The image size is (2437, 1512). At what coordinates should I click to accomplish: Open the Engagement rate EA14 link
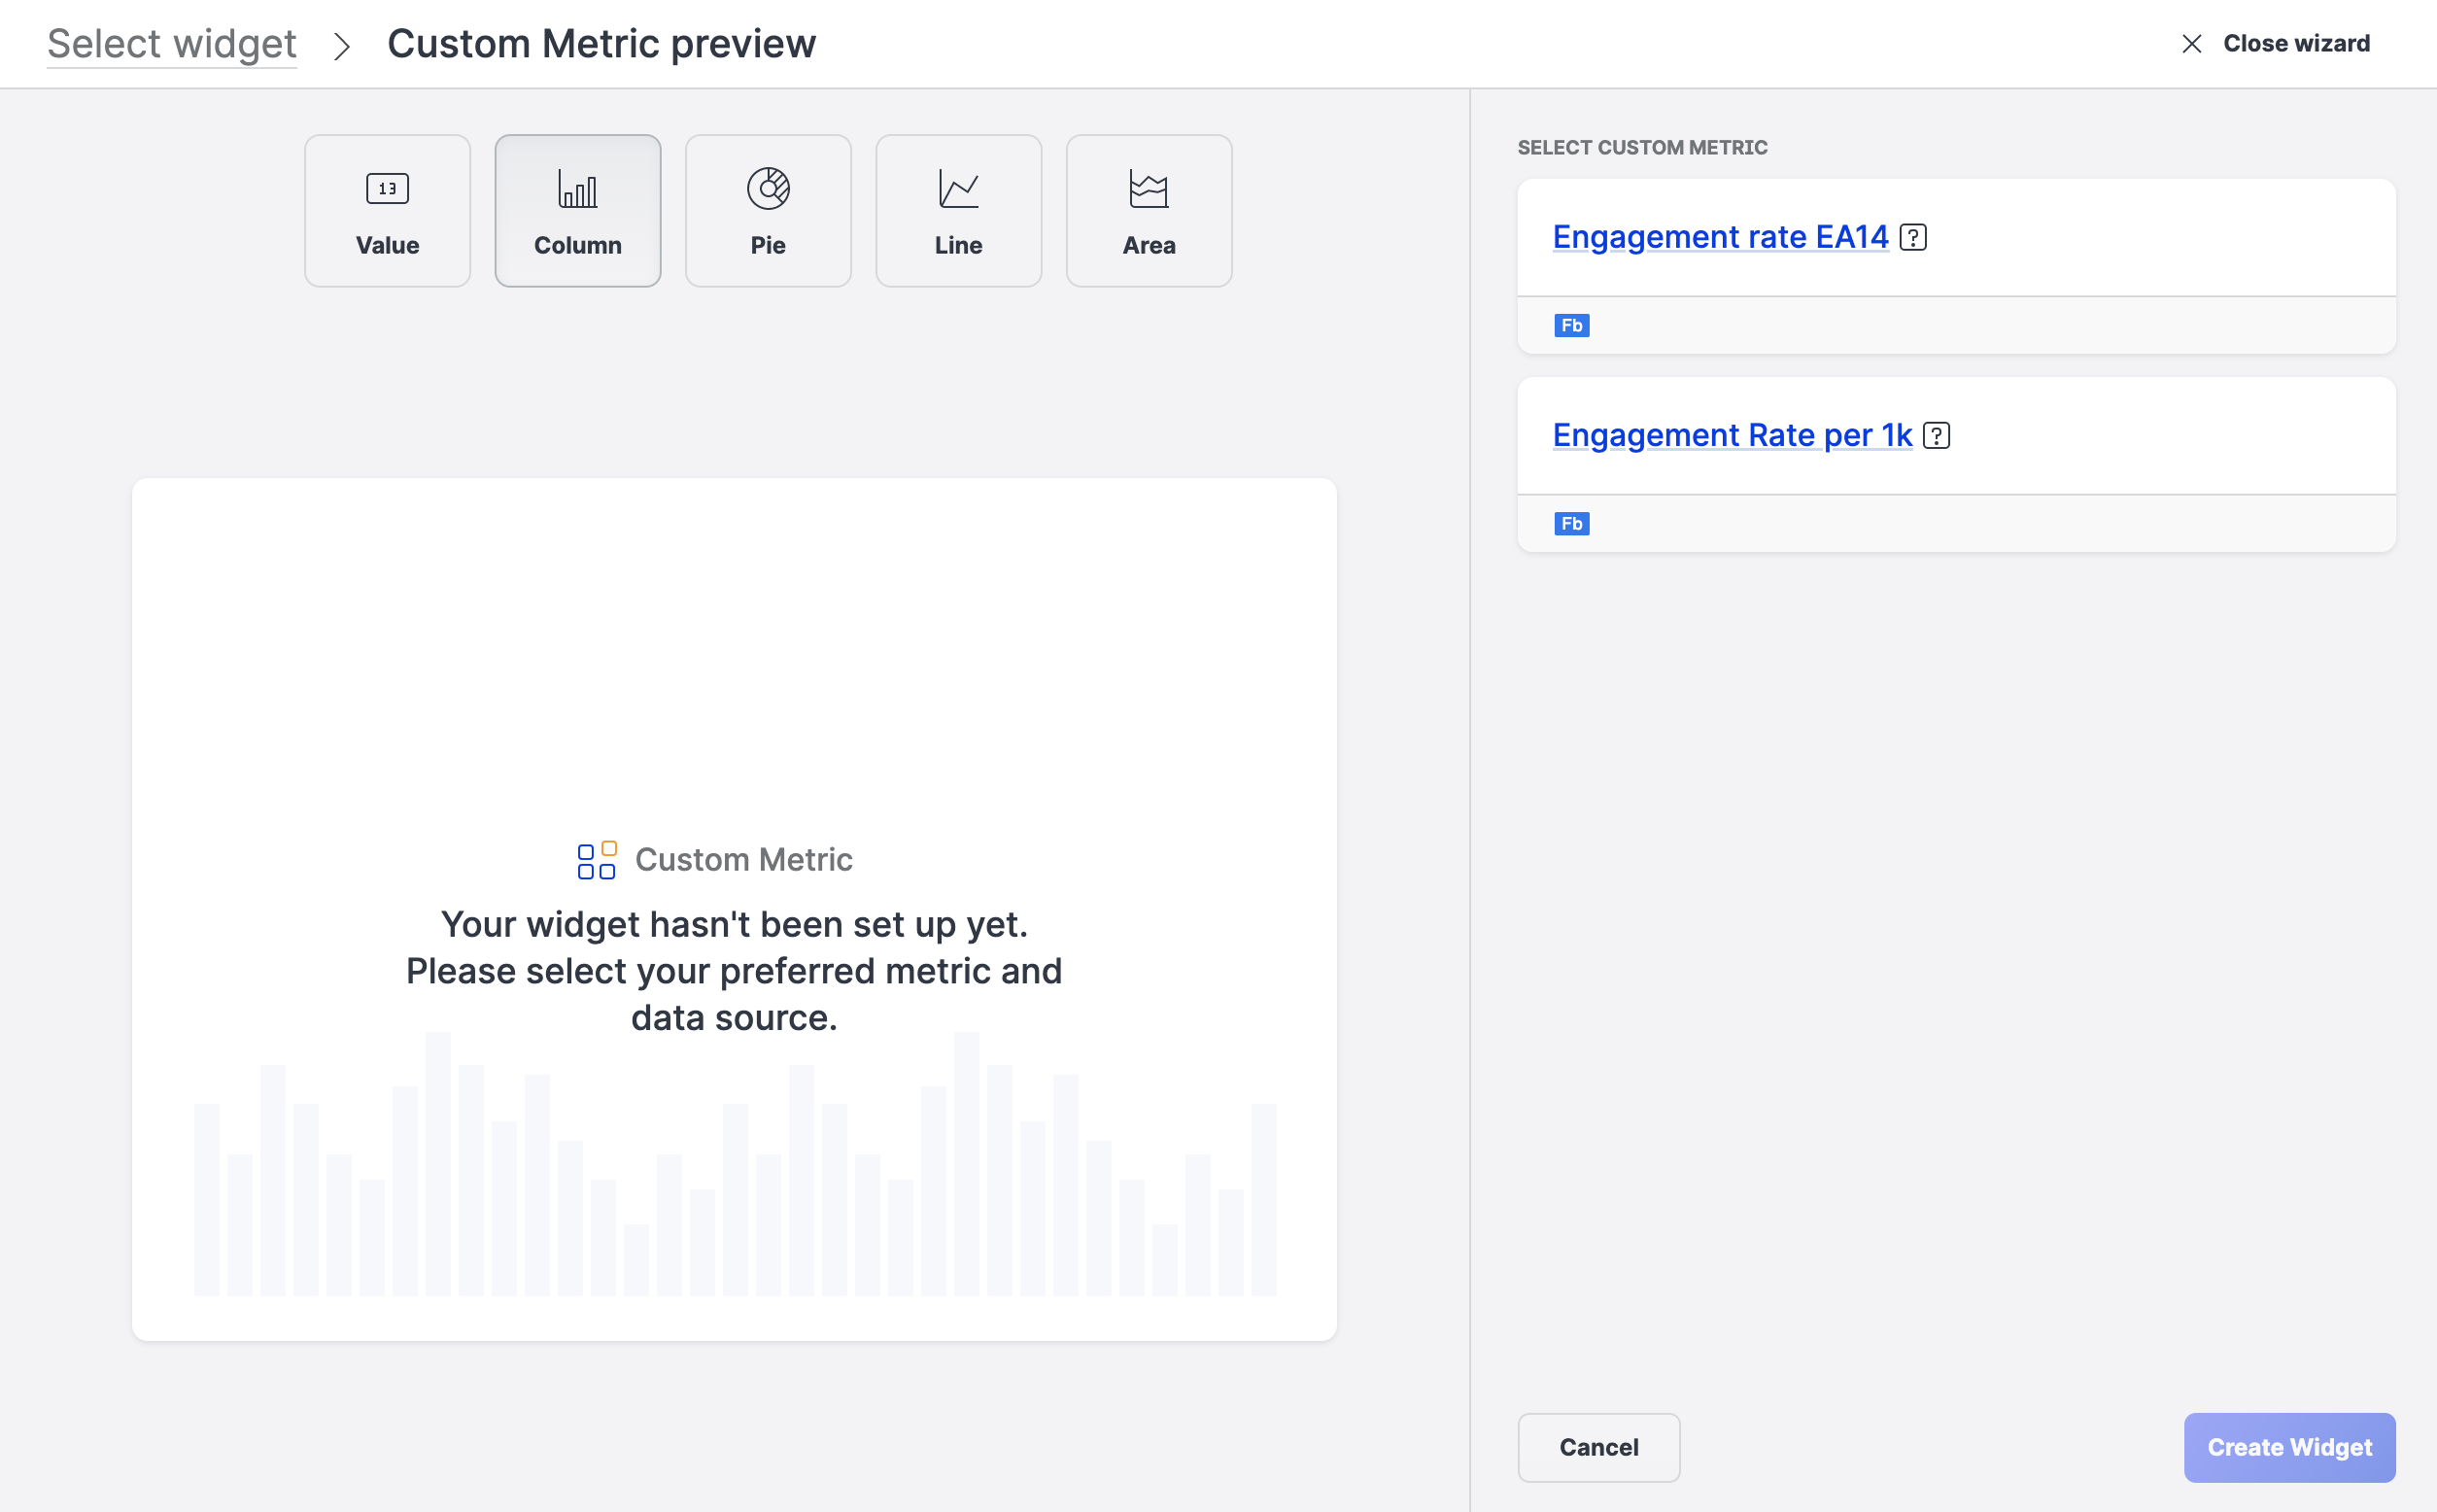click(x=1721, y=237)
